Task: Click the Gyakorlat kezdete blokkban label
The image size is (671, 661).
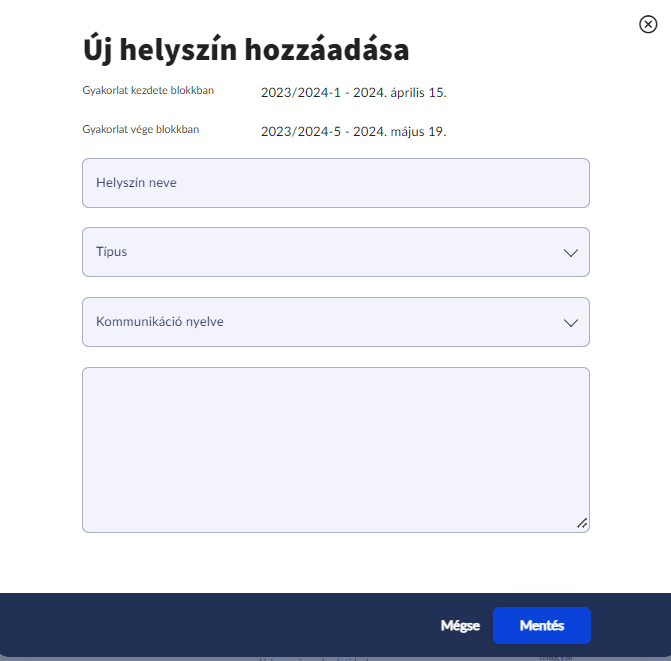Action: (x=148, y=91)
